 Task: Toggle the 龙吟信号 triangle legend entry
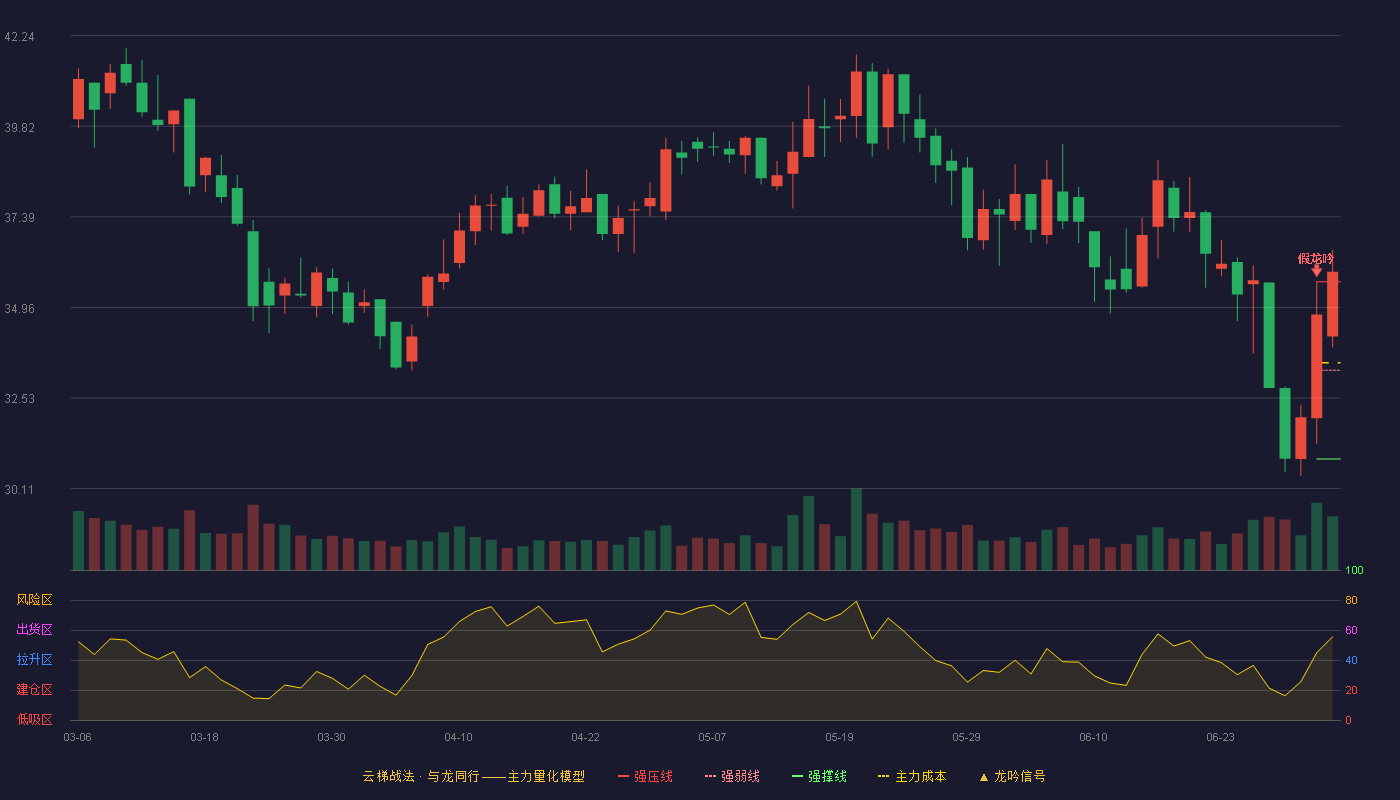[1012, 776]
